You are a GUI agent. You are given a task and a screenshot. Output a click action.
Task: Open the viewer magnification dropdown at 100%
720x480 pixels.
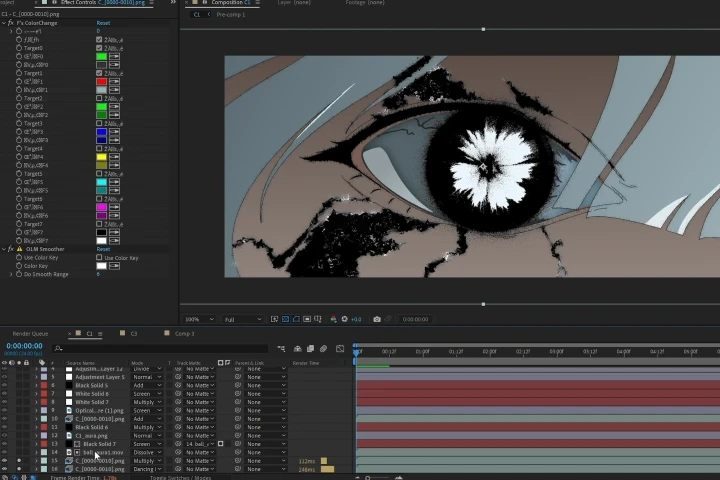coord(199,319)
